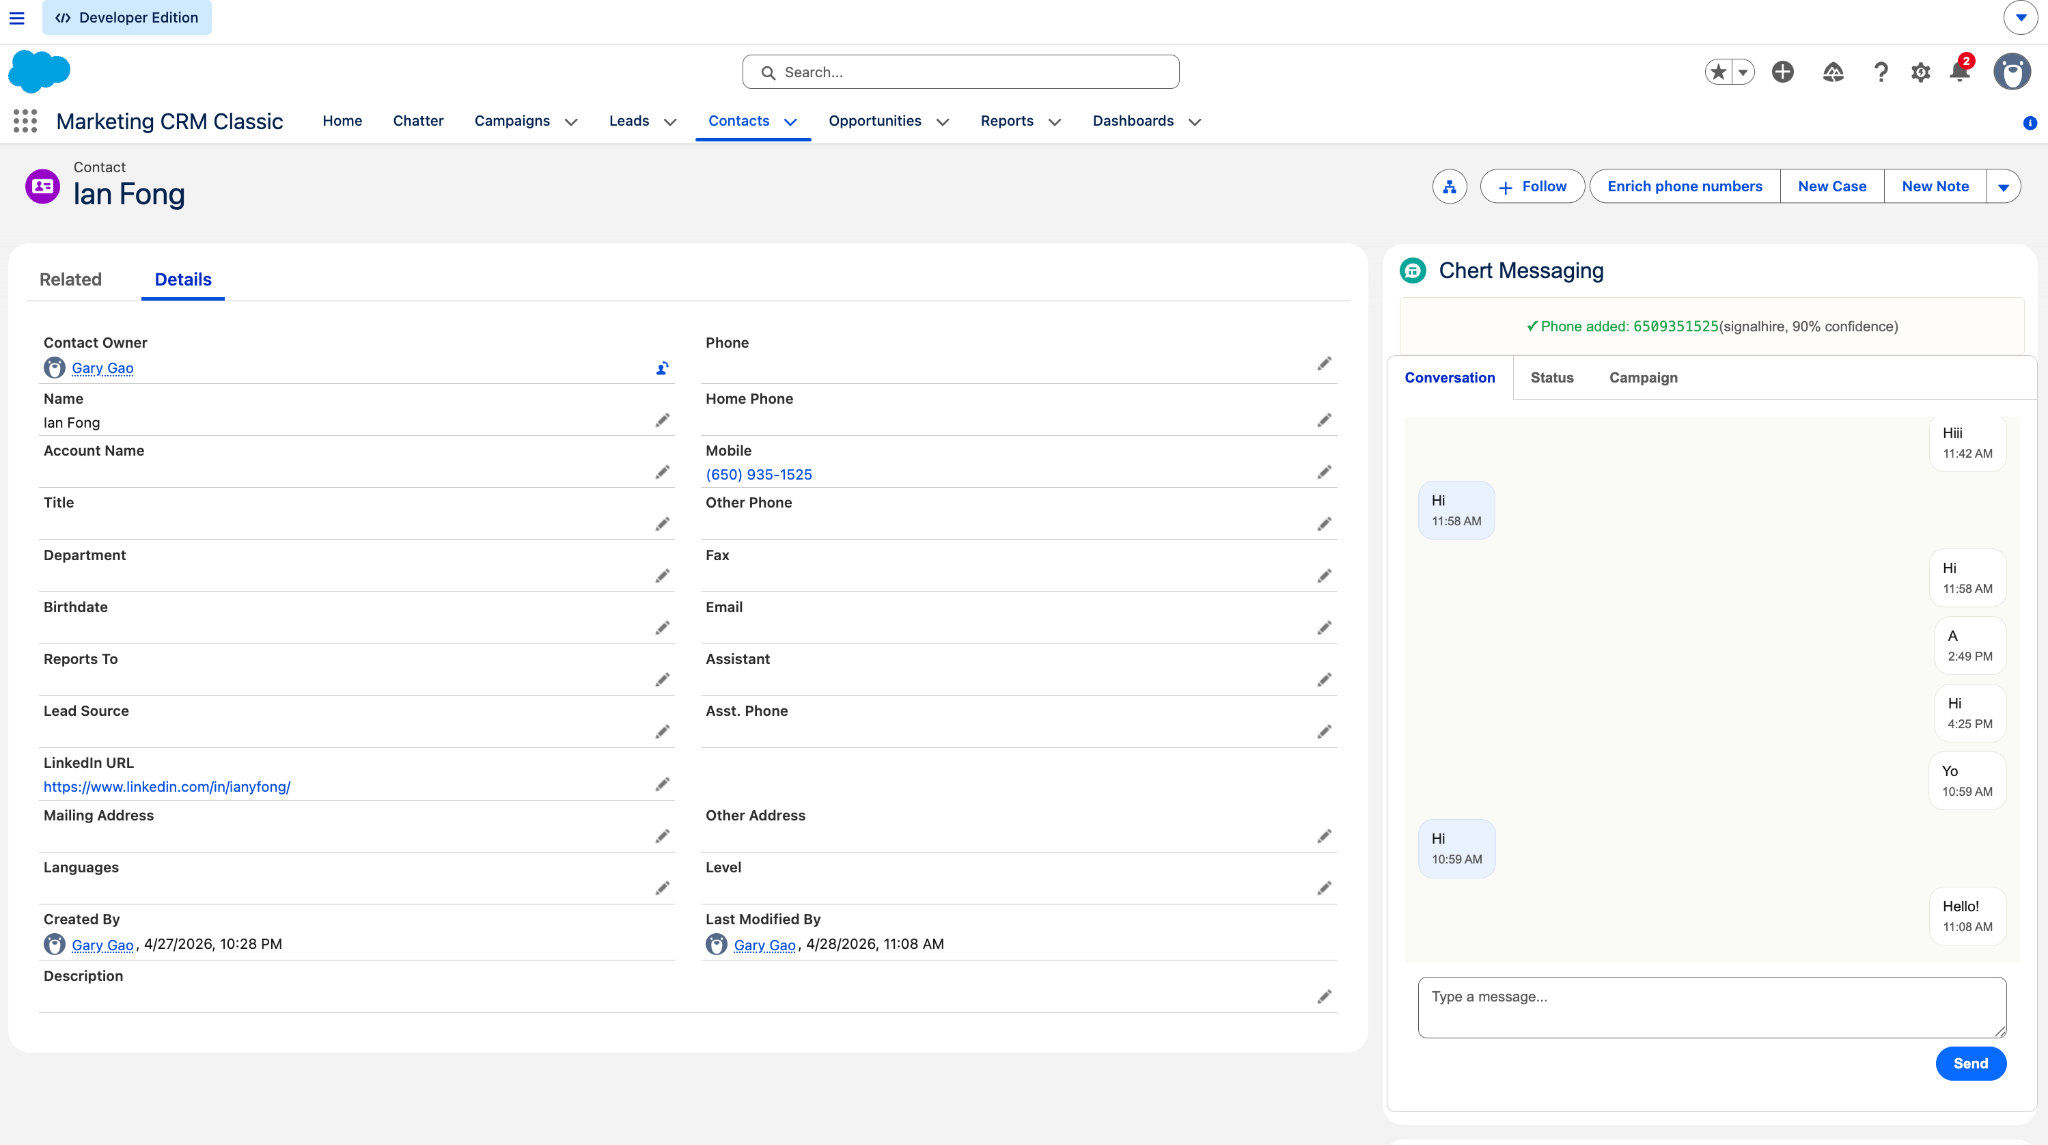Click the Follow button
Image resolution: width=2048 pixels, height=1145 pixels.
click(x=1532, y=187)
